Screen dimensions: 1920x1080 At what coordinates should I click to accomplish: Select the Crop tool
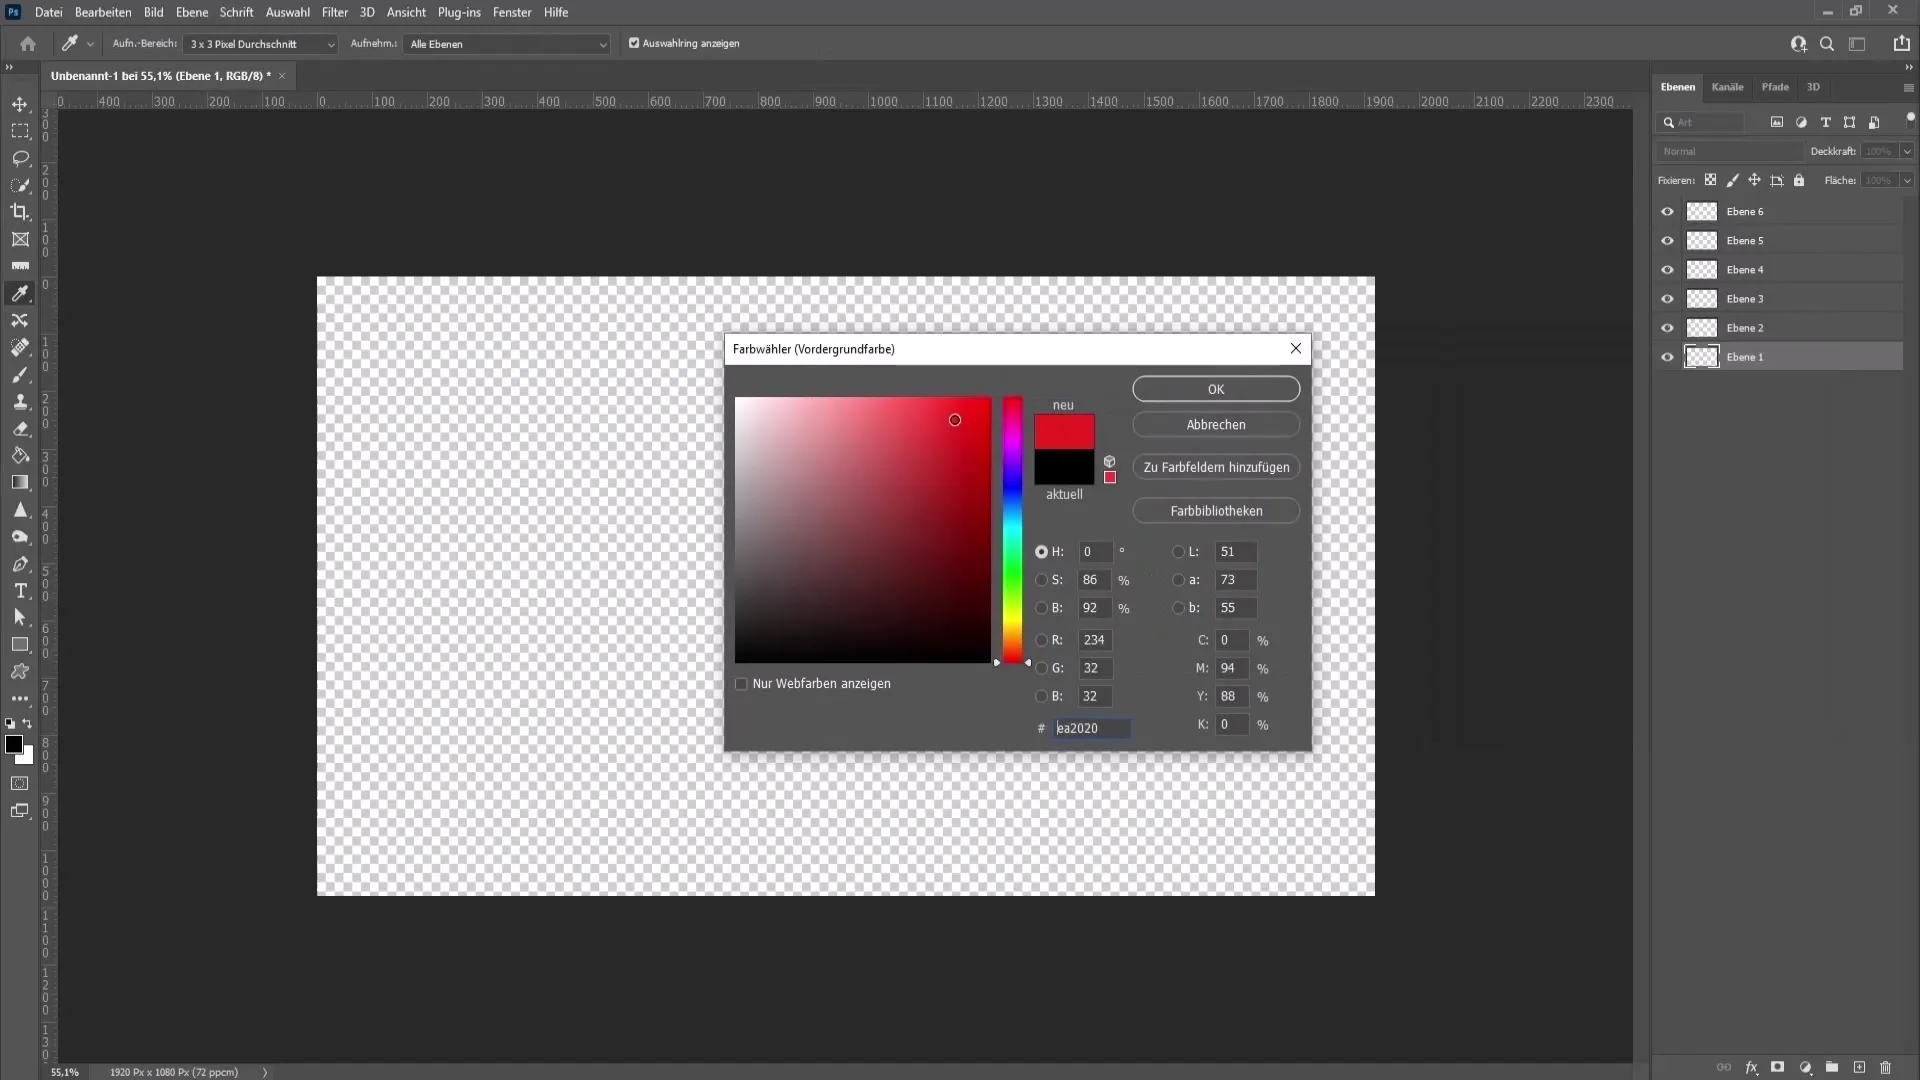pos(20,212)
